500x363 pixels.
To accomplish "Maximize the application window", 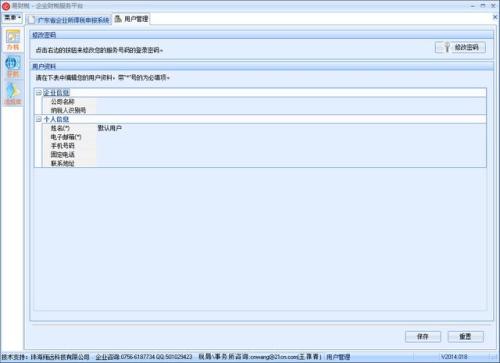I will (483, 6).
